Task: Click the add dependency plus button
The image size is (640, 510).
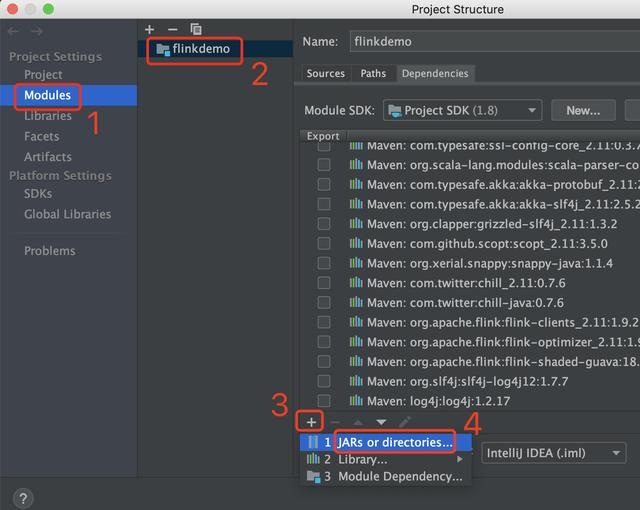Action: click(x=311, y=422)
